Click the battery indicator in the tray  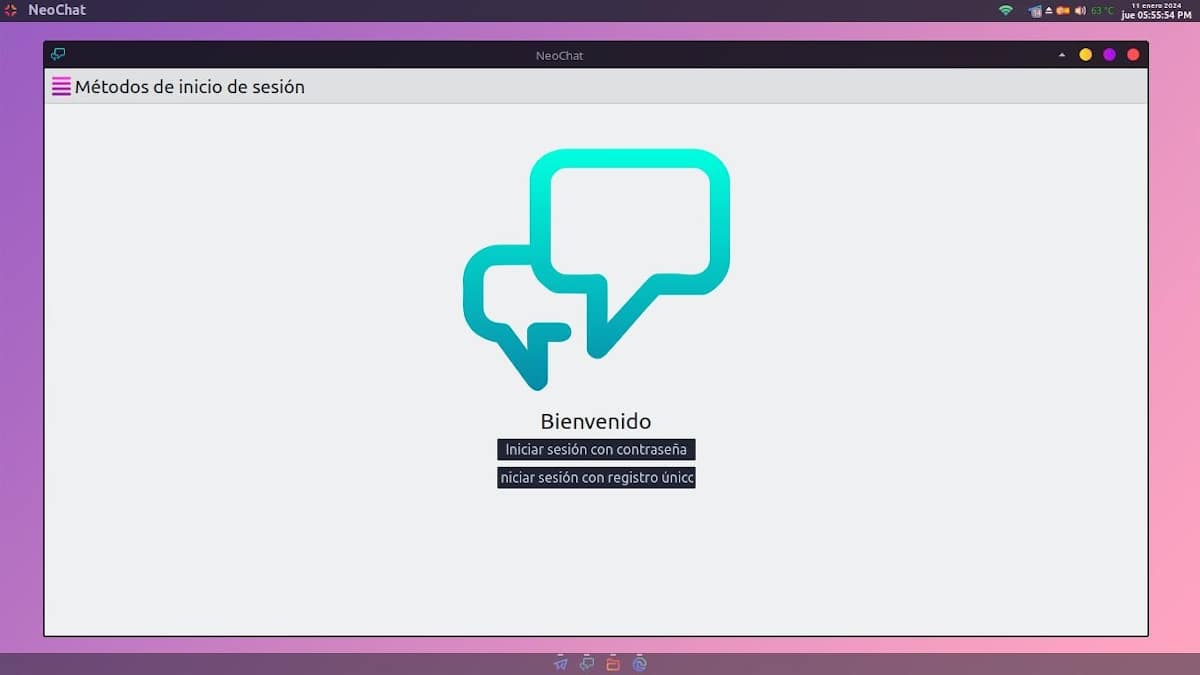[1062, 10]
